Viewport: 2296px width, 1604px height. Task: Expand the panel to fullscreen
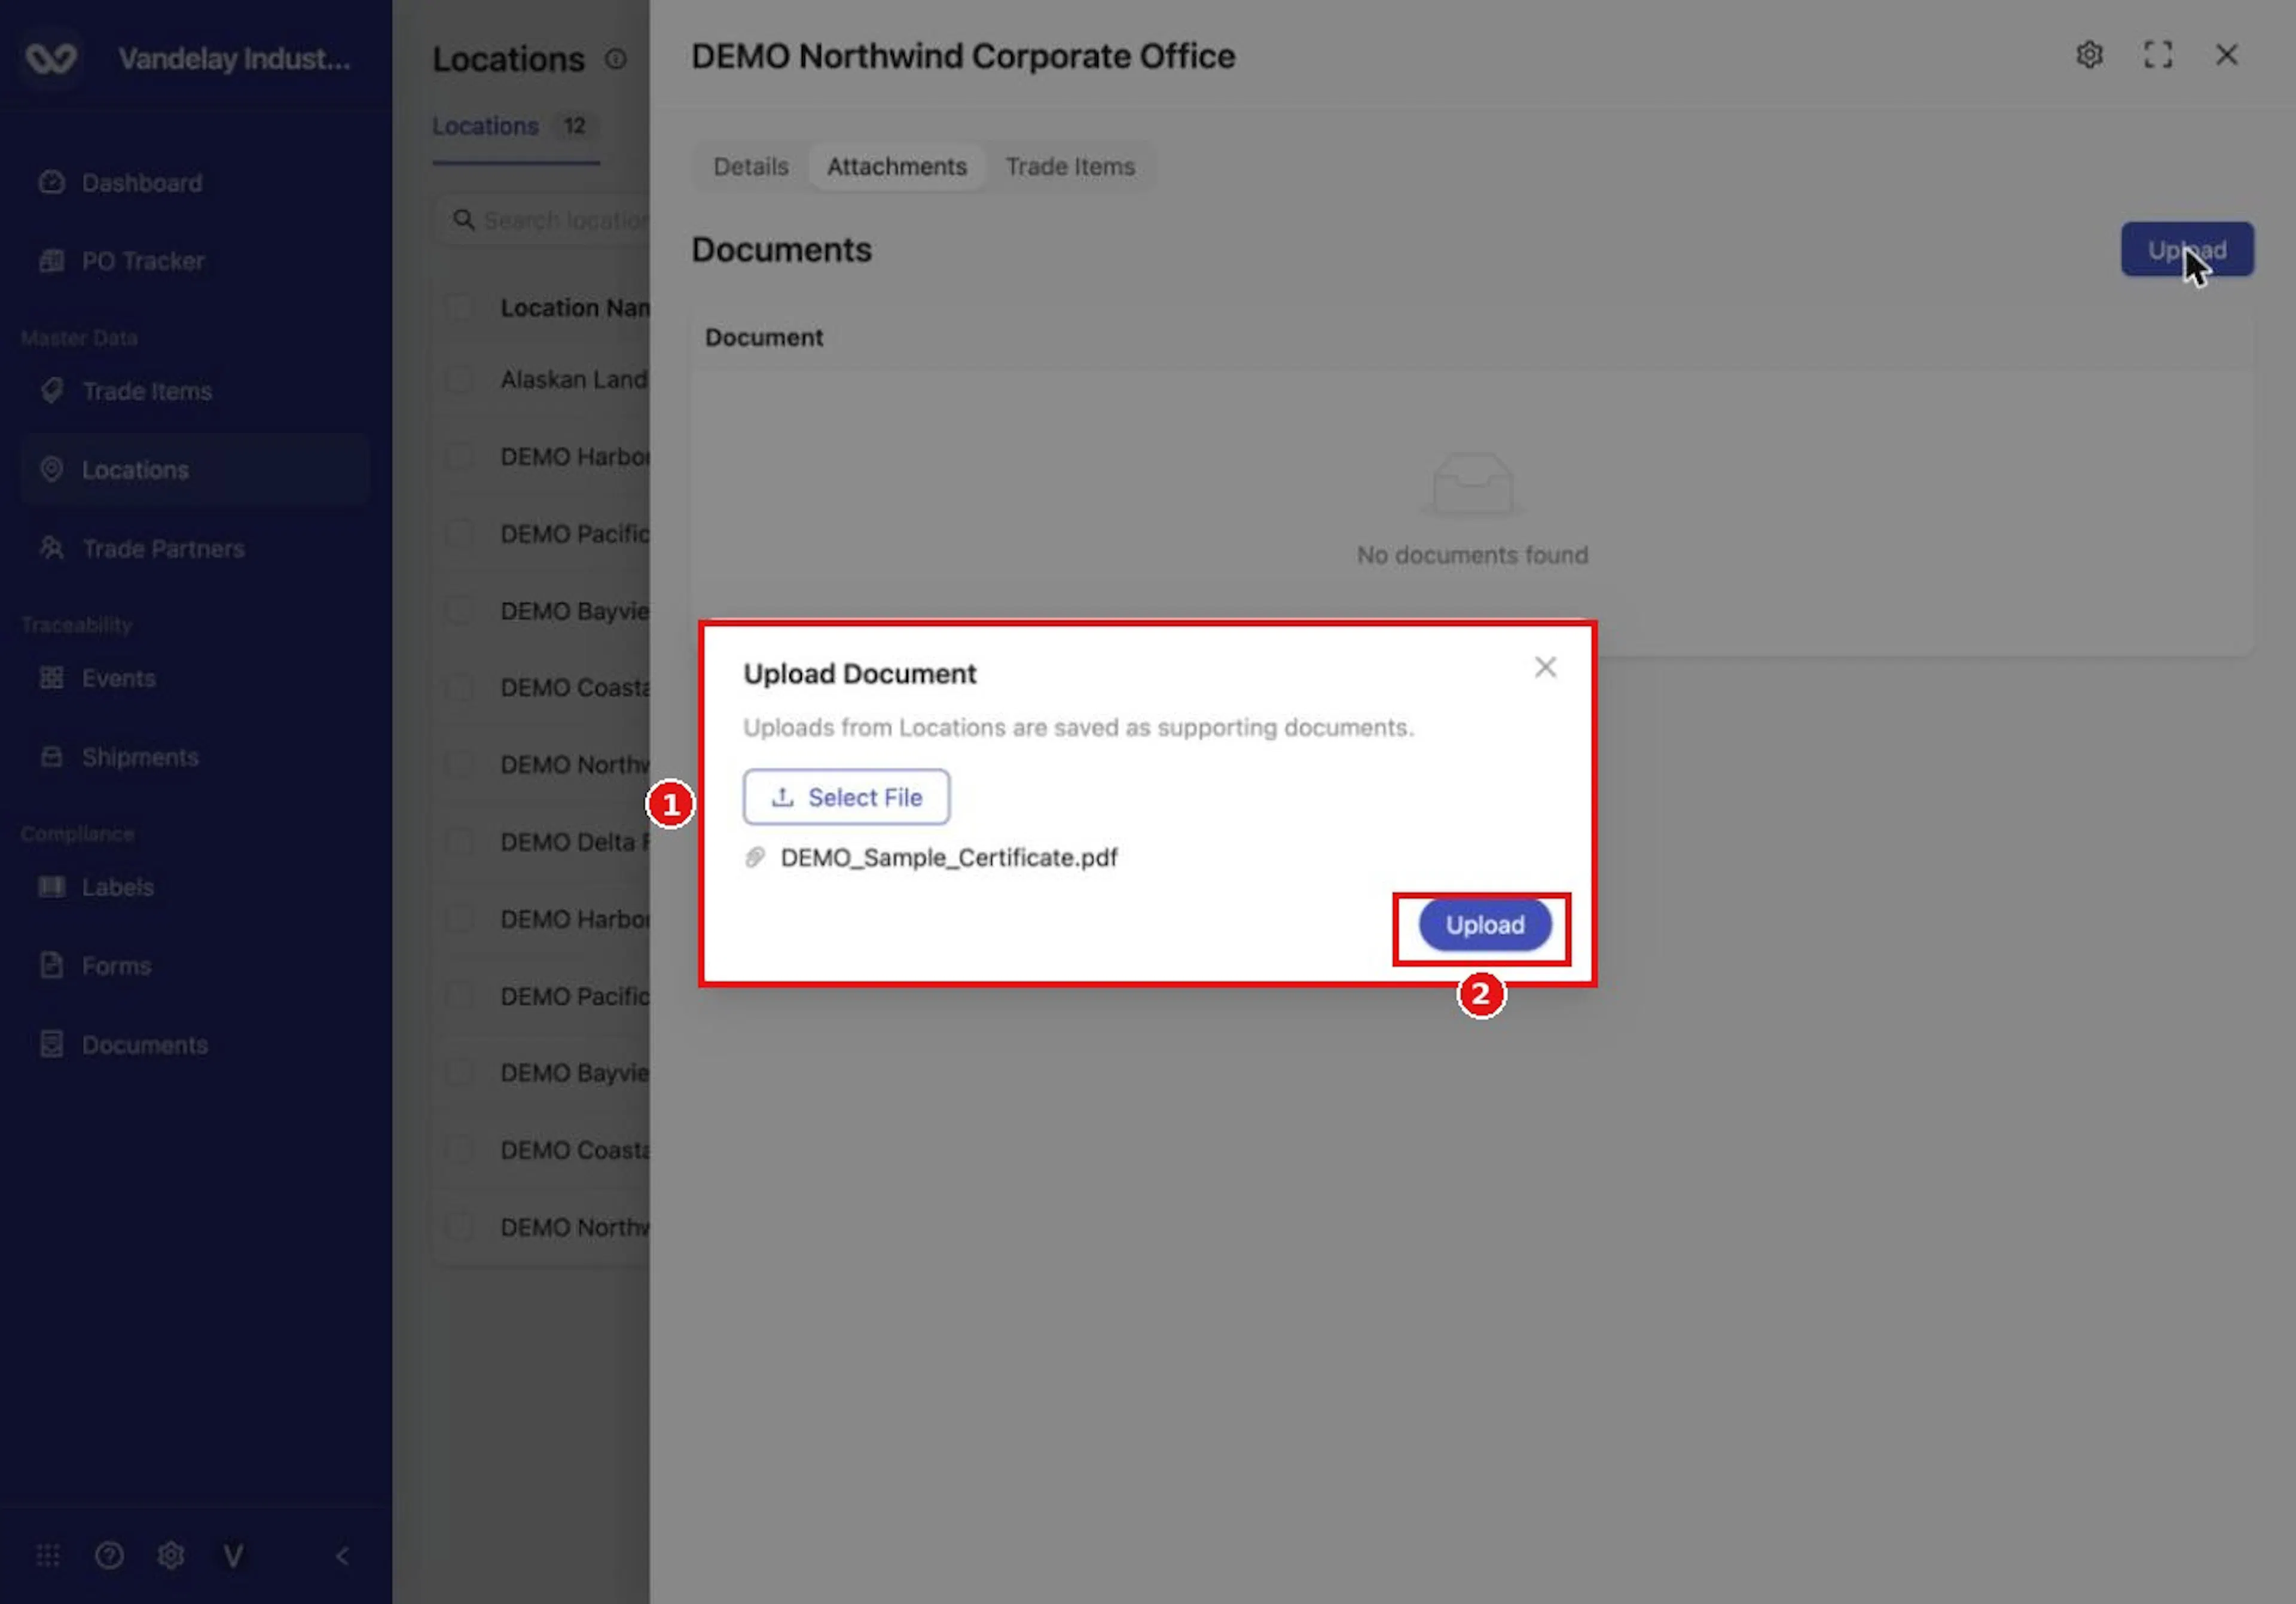coord(2158,55)
